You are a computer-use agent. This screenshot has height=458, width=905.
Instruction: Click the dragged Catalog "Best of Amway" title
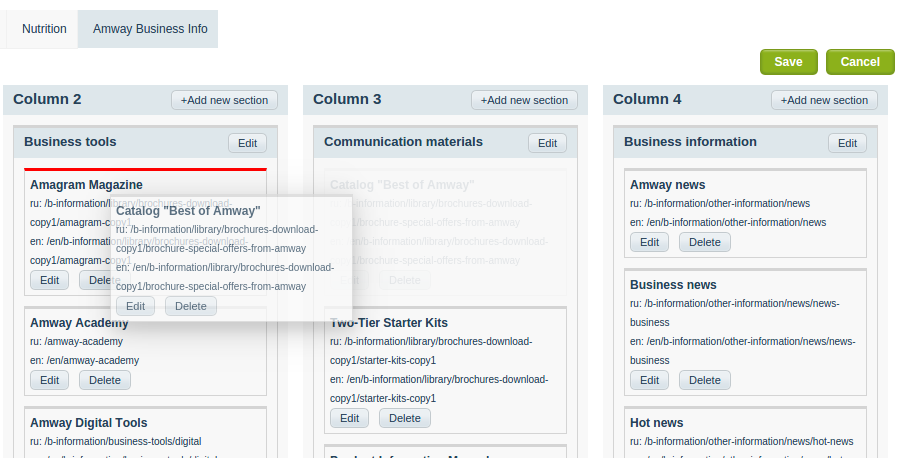click(188, 211)
